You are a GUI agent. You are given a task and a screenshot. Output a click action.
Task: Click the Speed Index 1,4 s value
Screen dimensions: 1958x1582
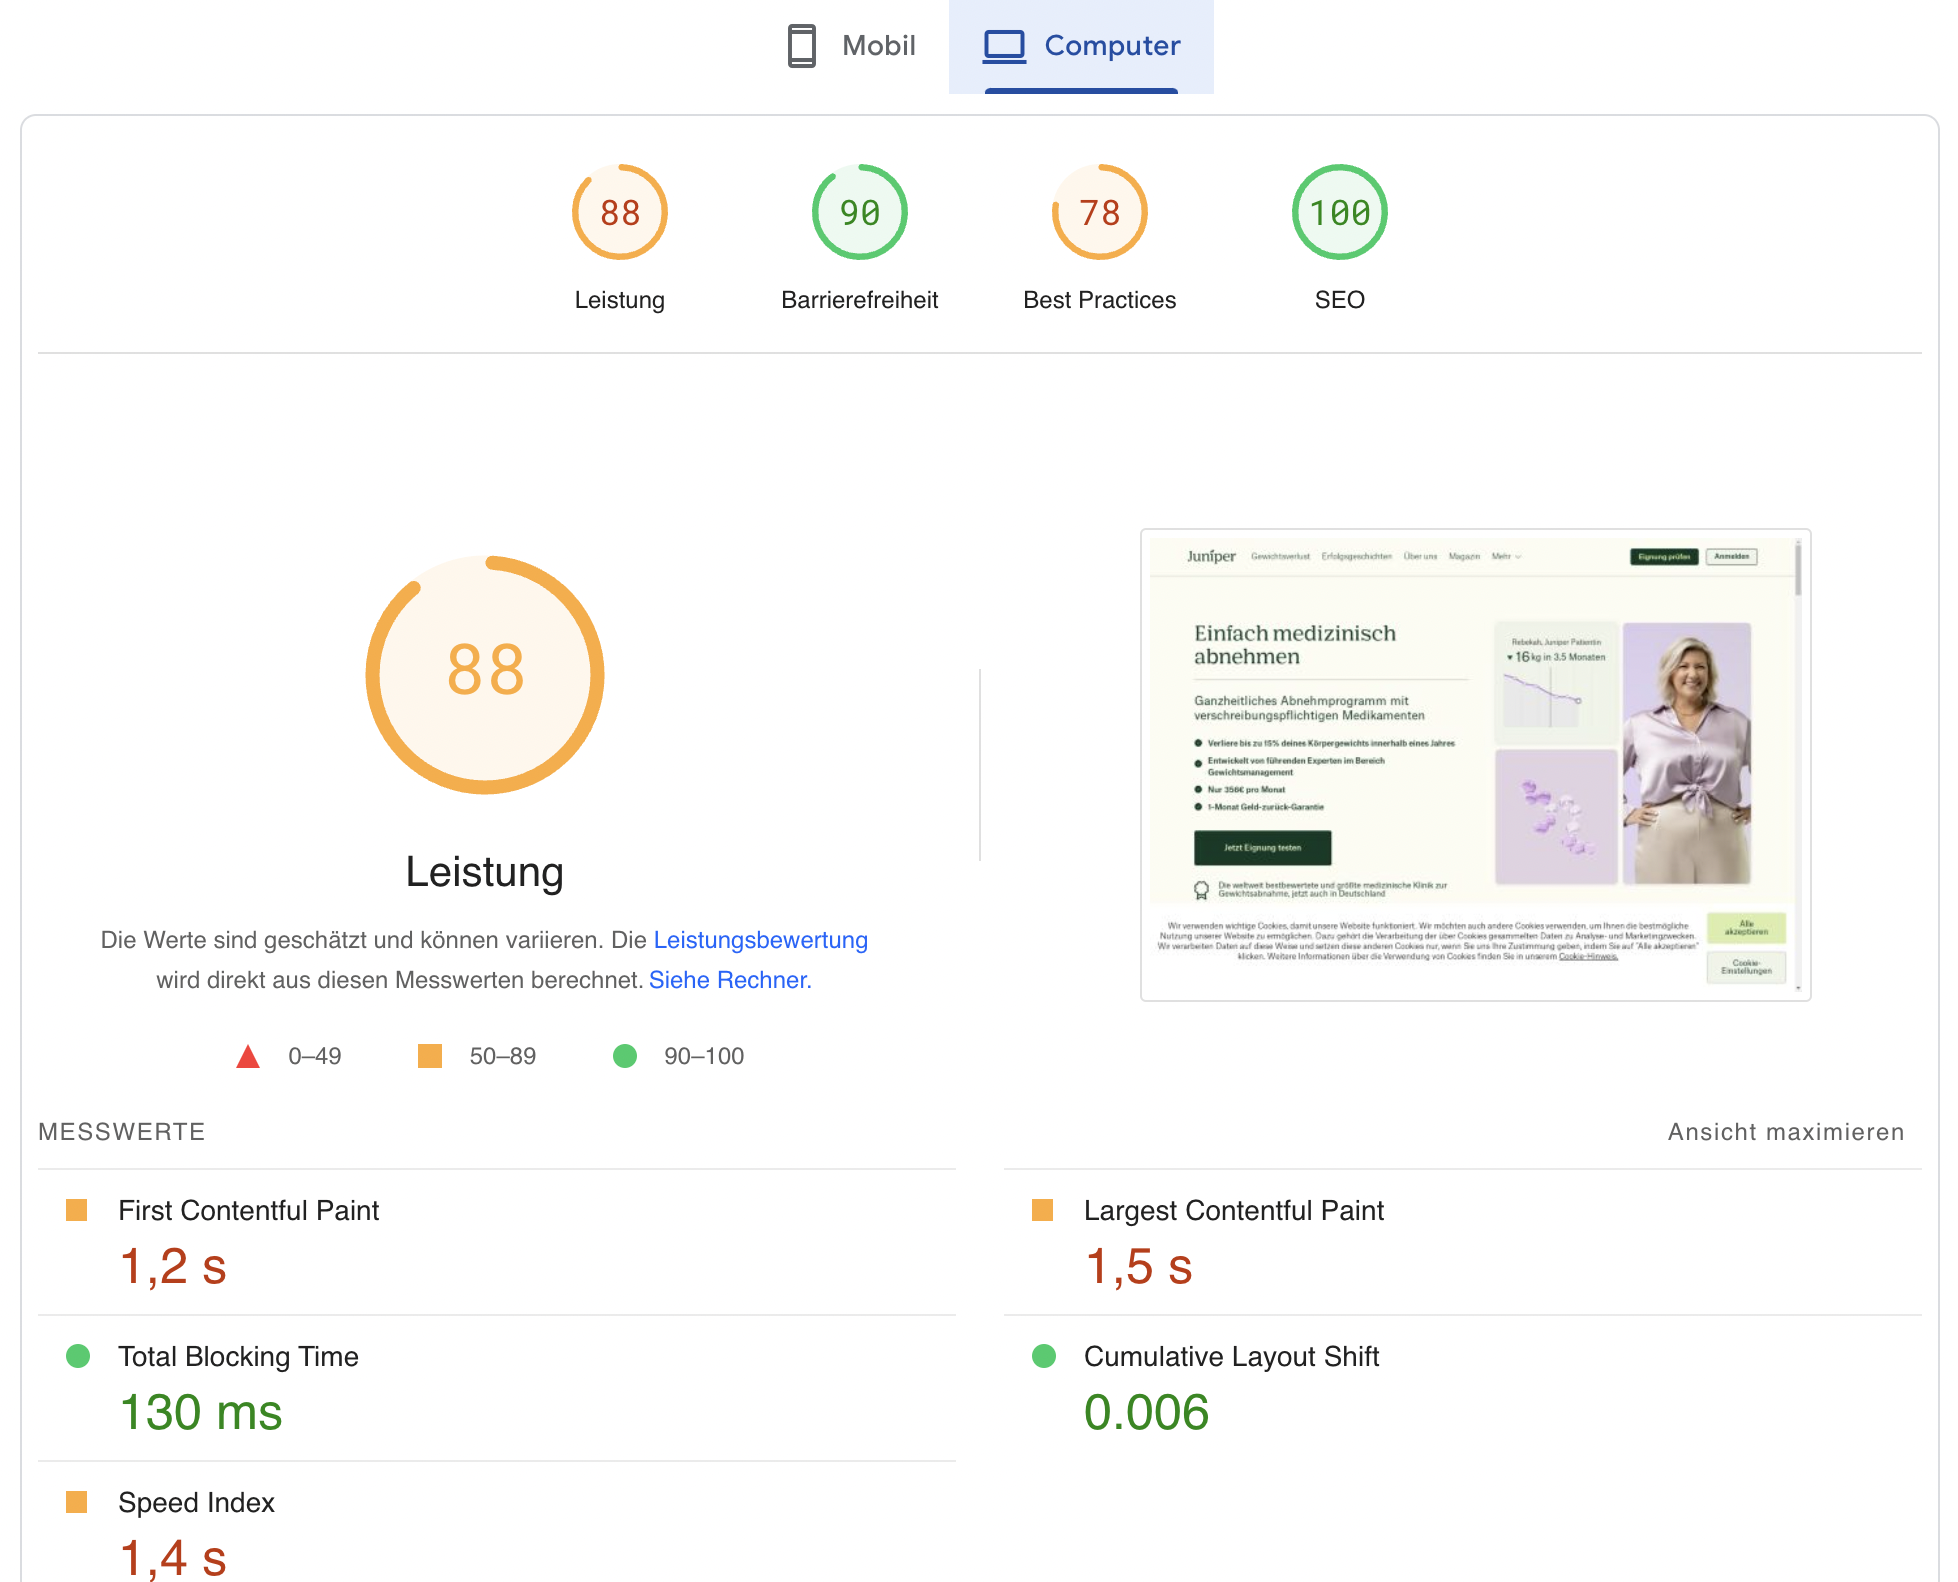(x=173, y=1558)
